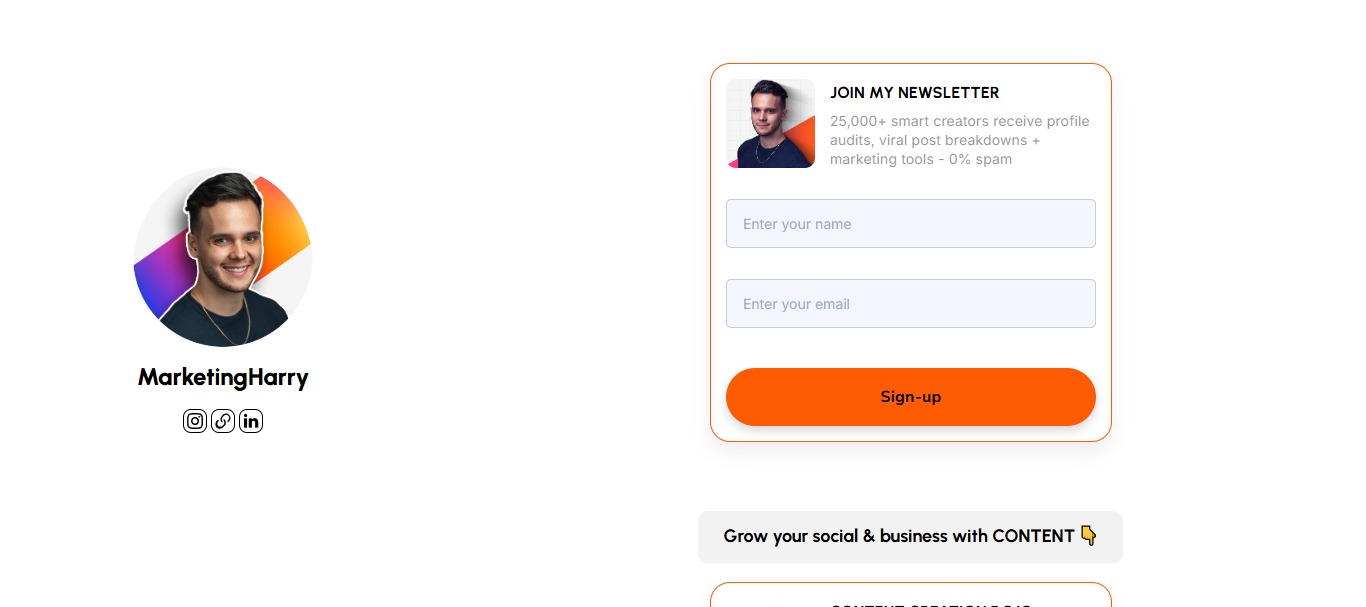Click the MarketingHarry profile name
The width and height of the screenshot is (1366, 607).
tap(223, 378)
